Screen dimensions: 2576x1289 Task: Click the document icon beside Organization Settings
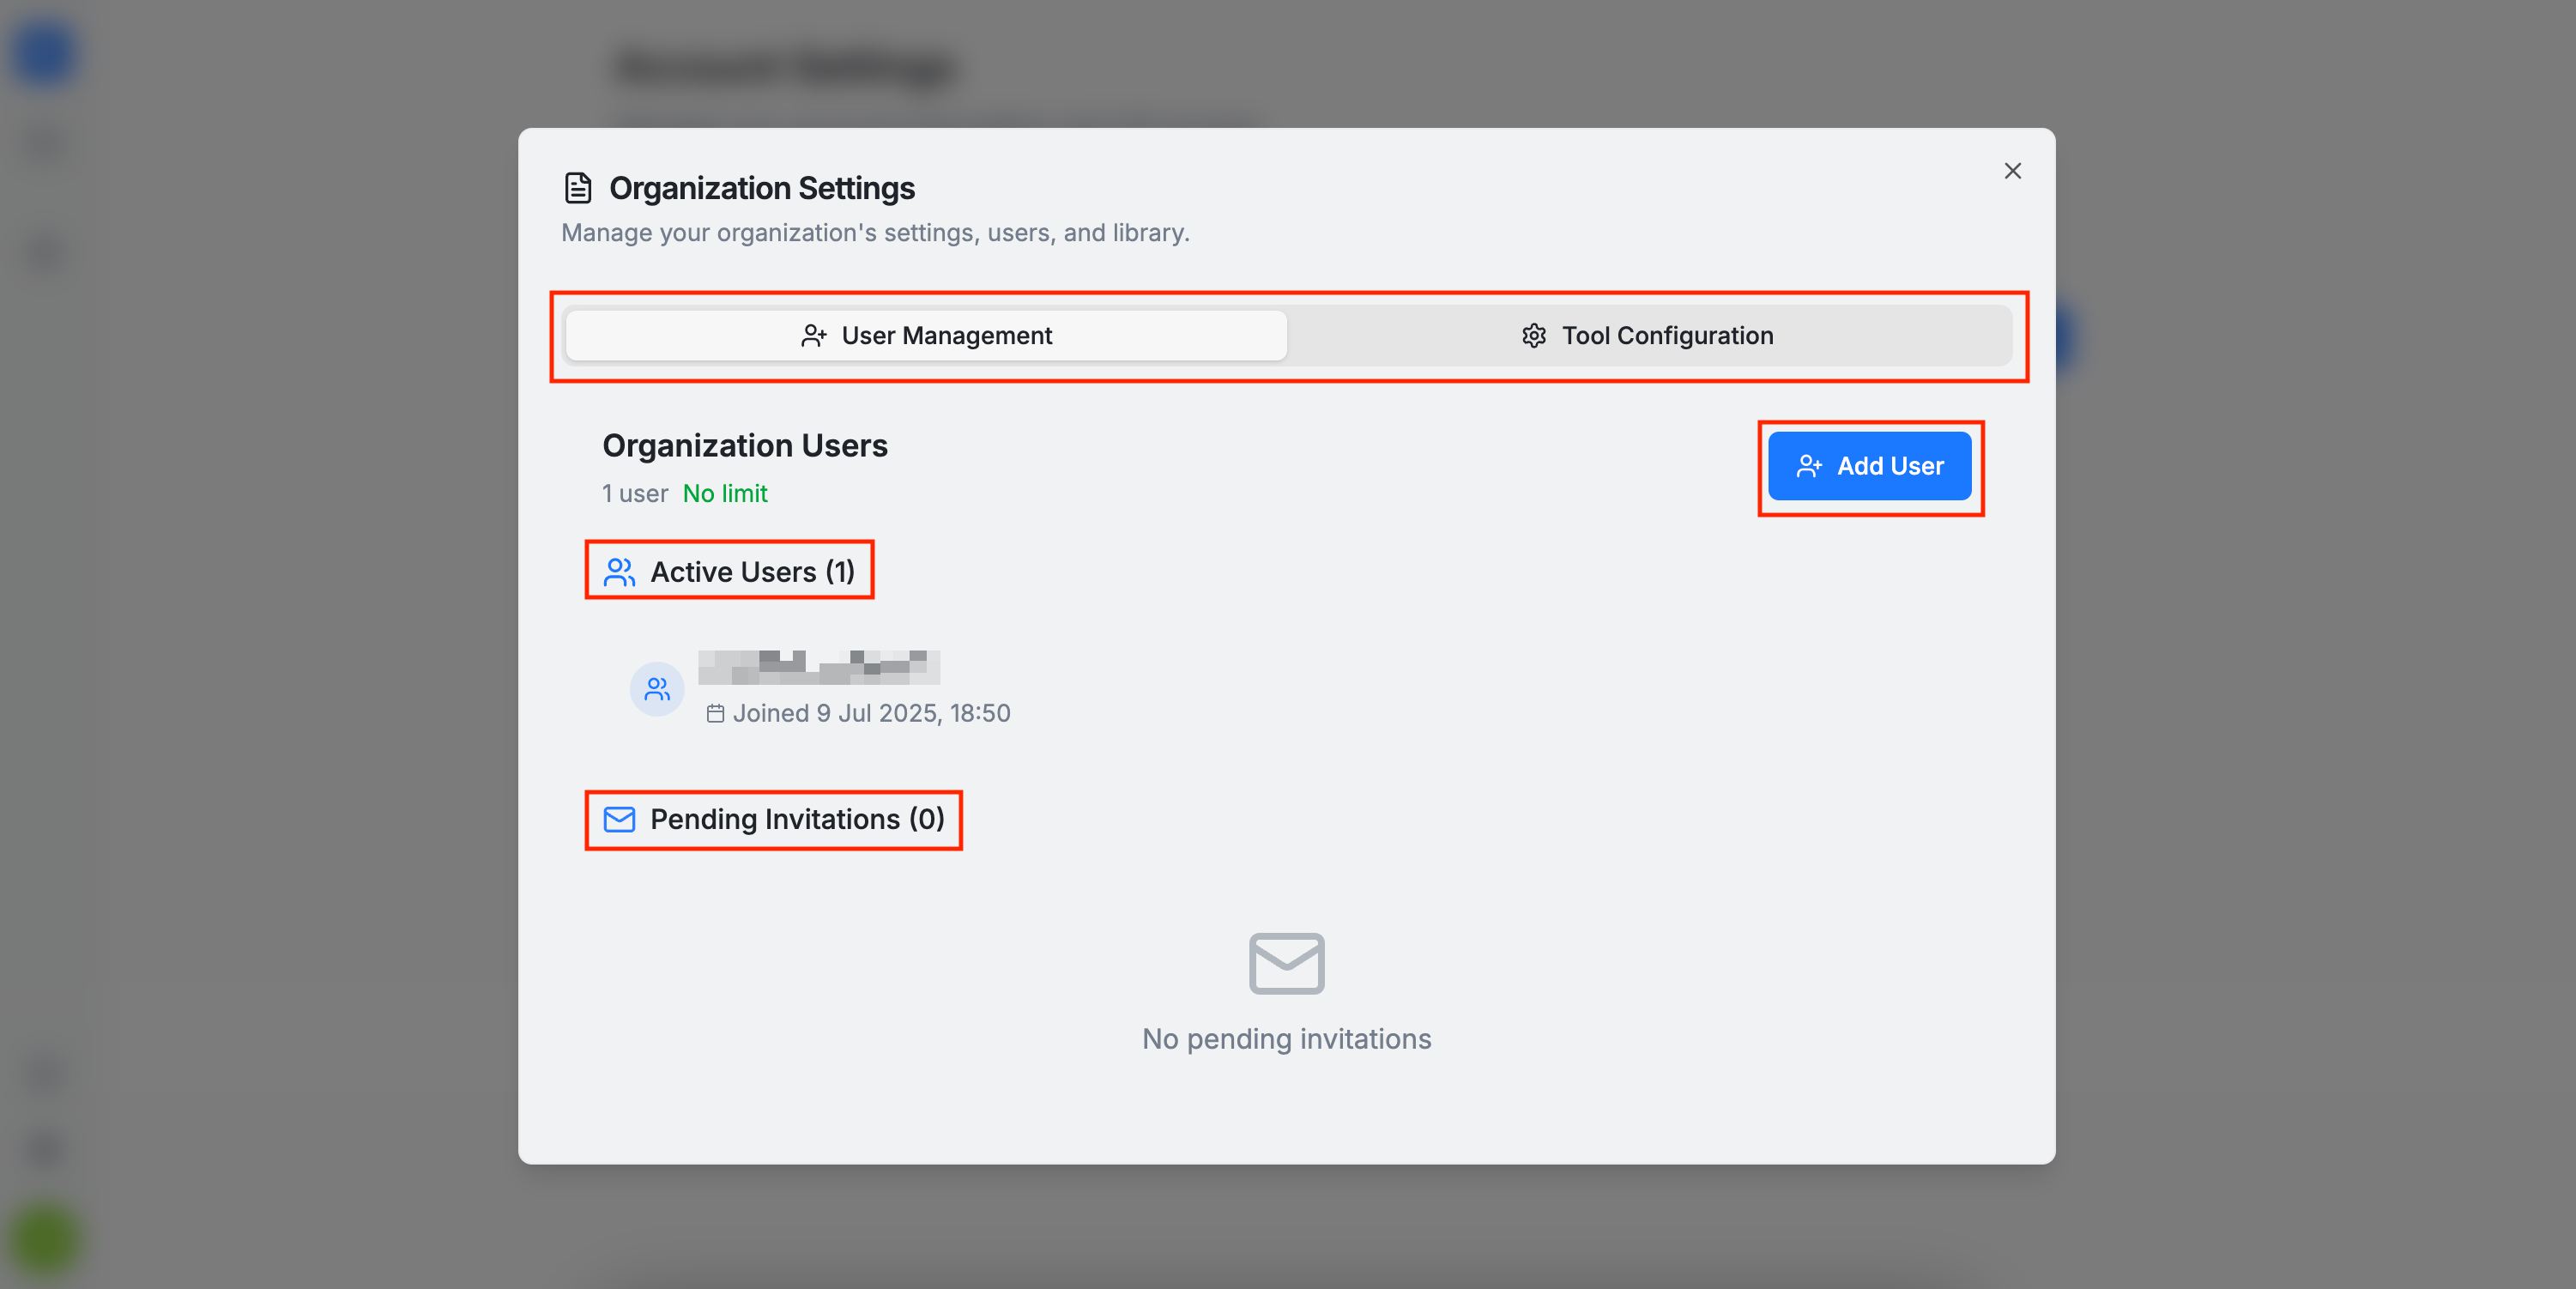tap(578, 188)
